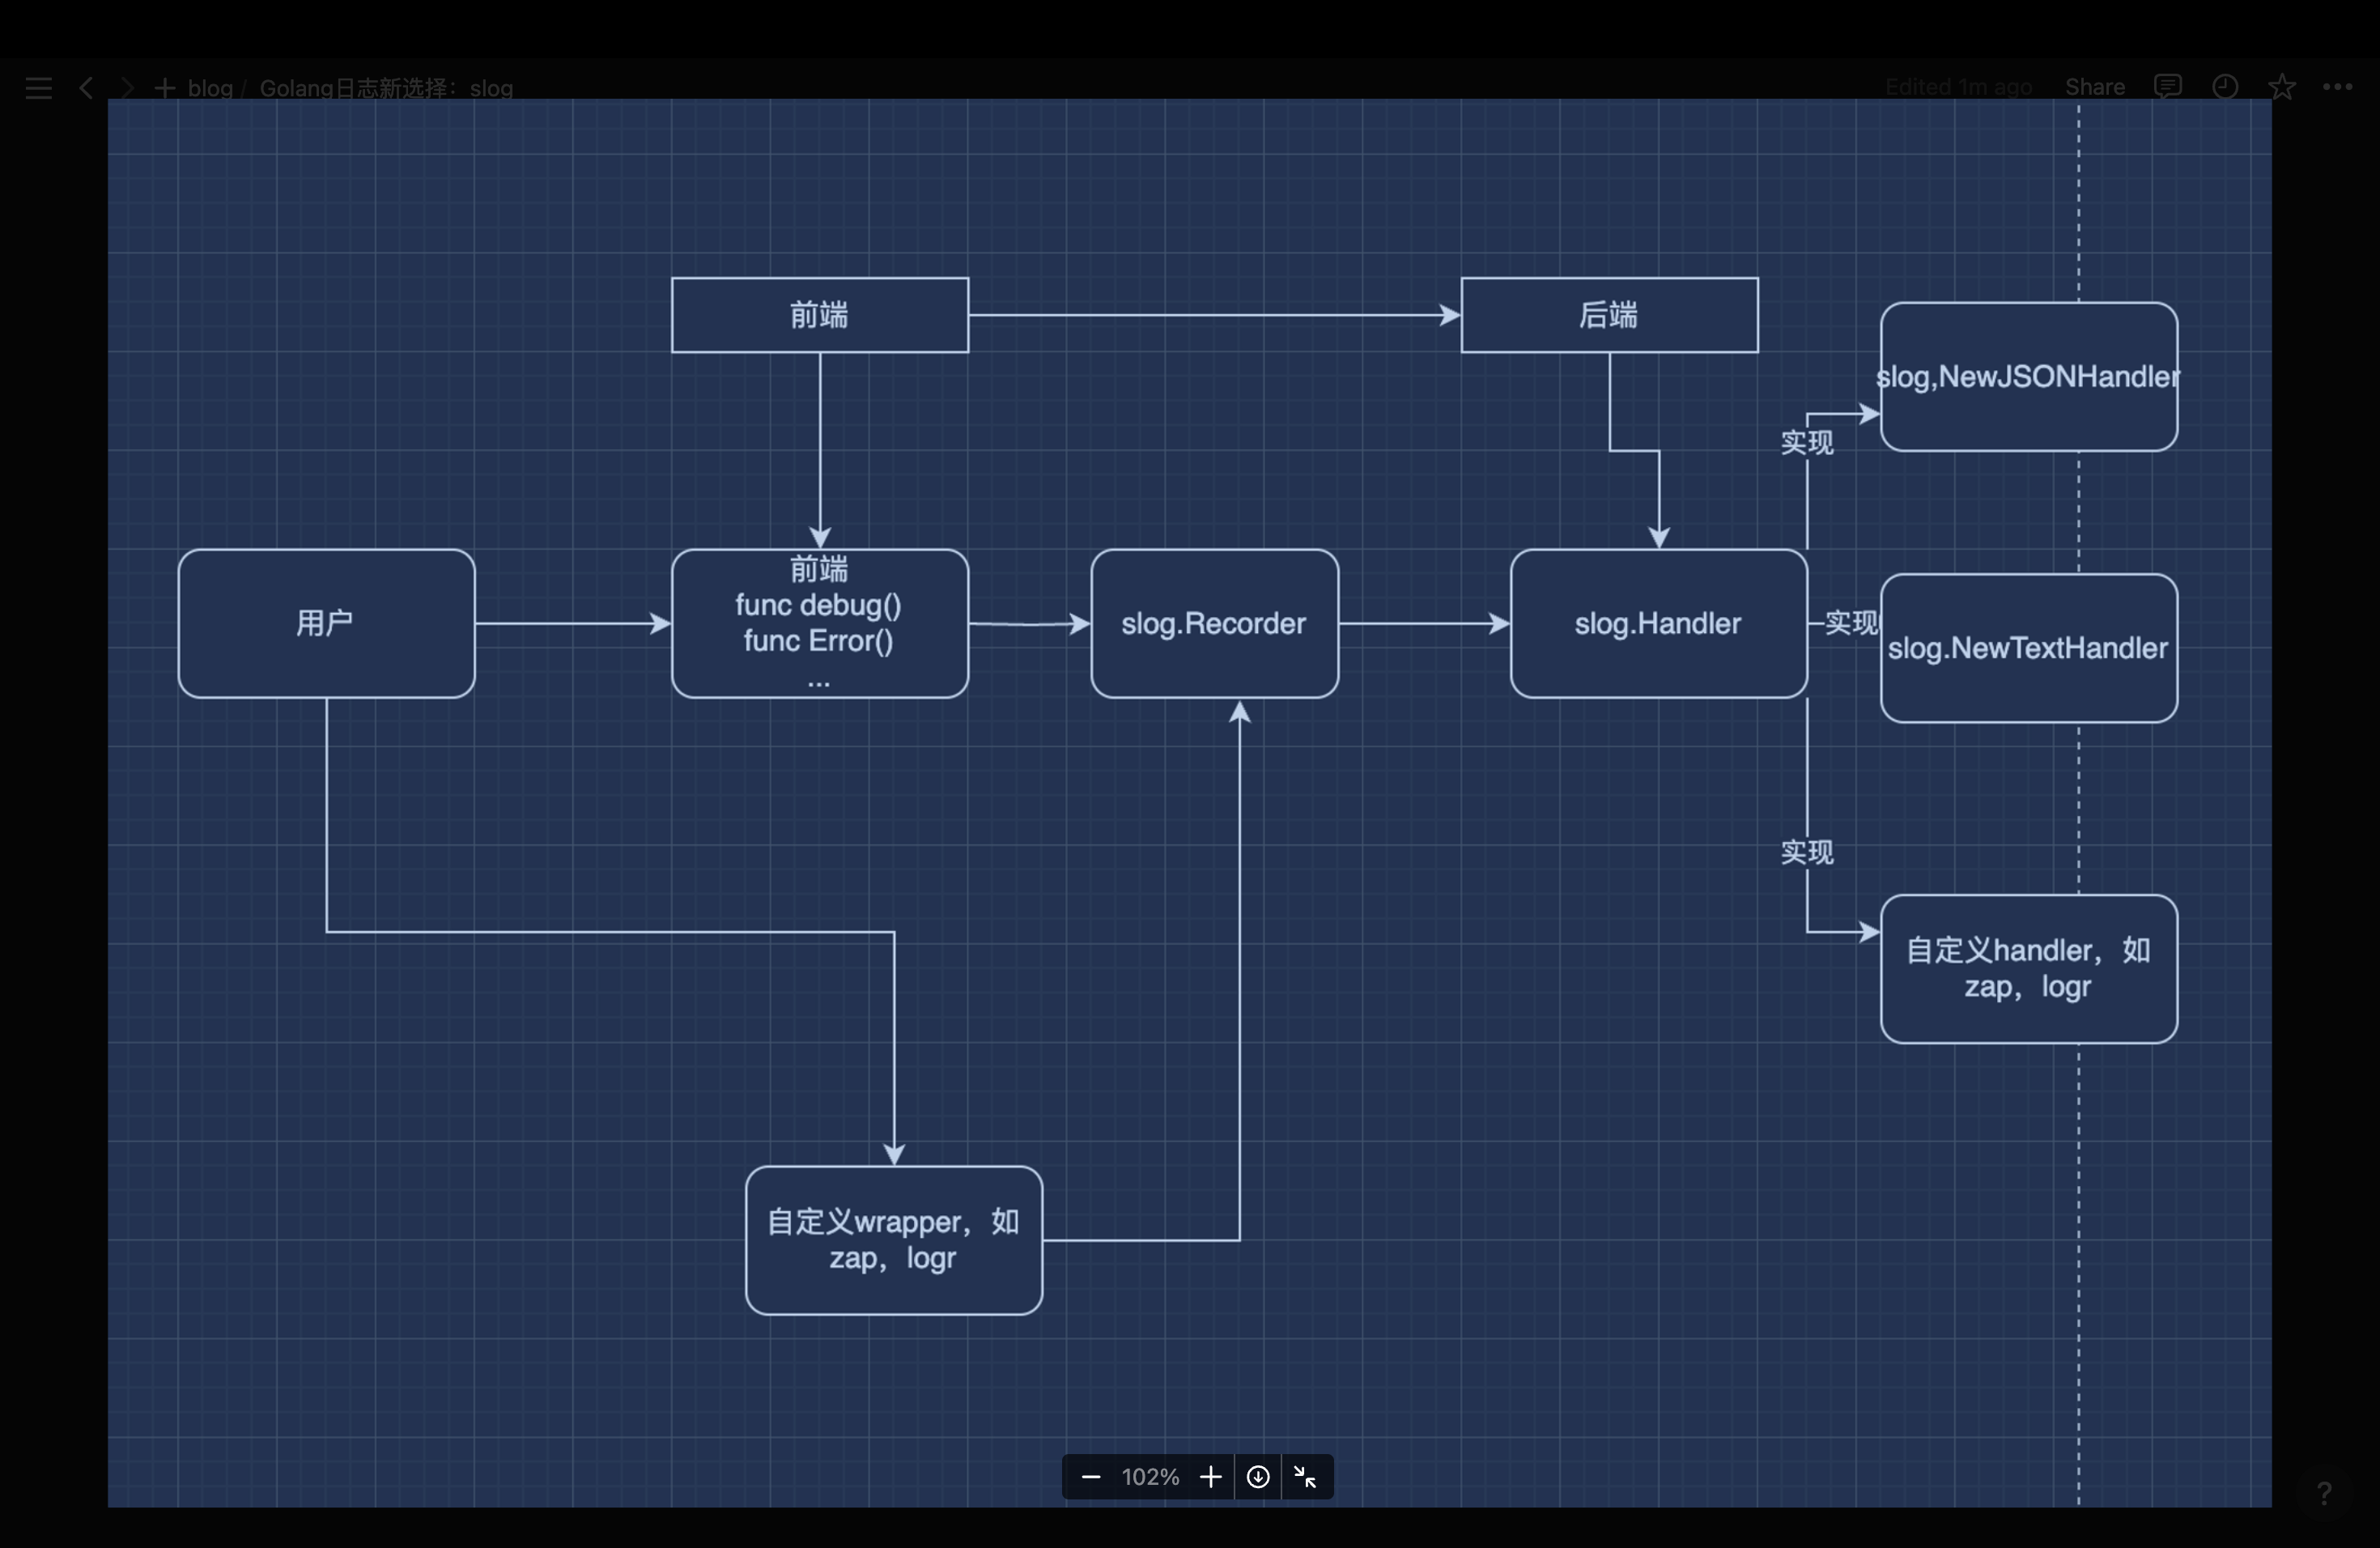The height and width of the screenshot is (1548, 2380).
Task: Click the 实现 label above custom handler arrow
Action: click(x=1807, y=852)
